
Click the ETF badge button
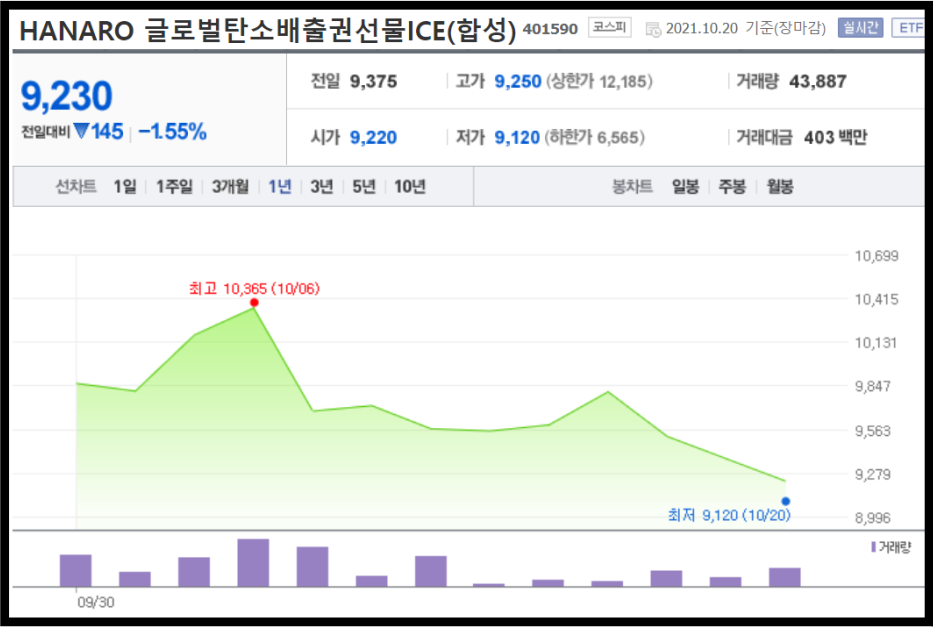[x=910, y=28]
